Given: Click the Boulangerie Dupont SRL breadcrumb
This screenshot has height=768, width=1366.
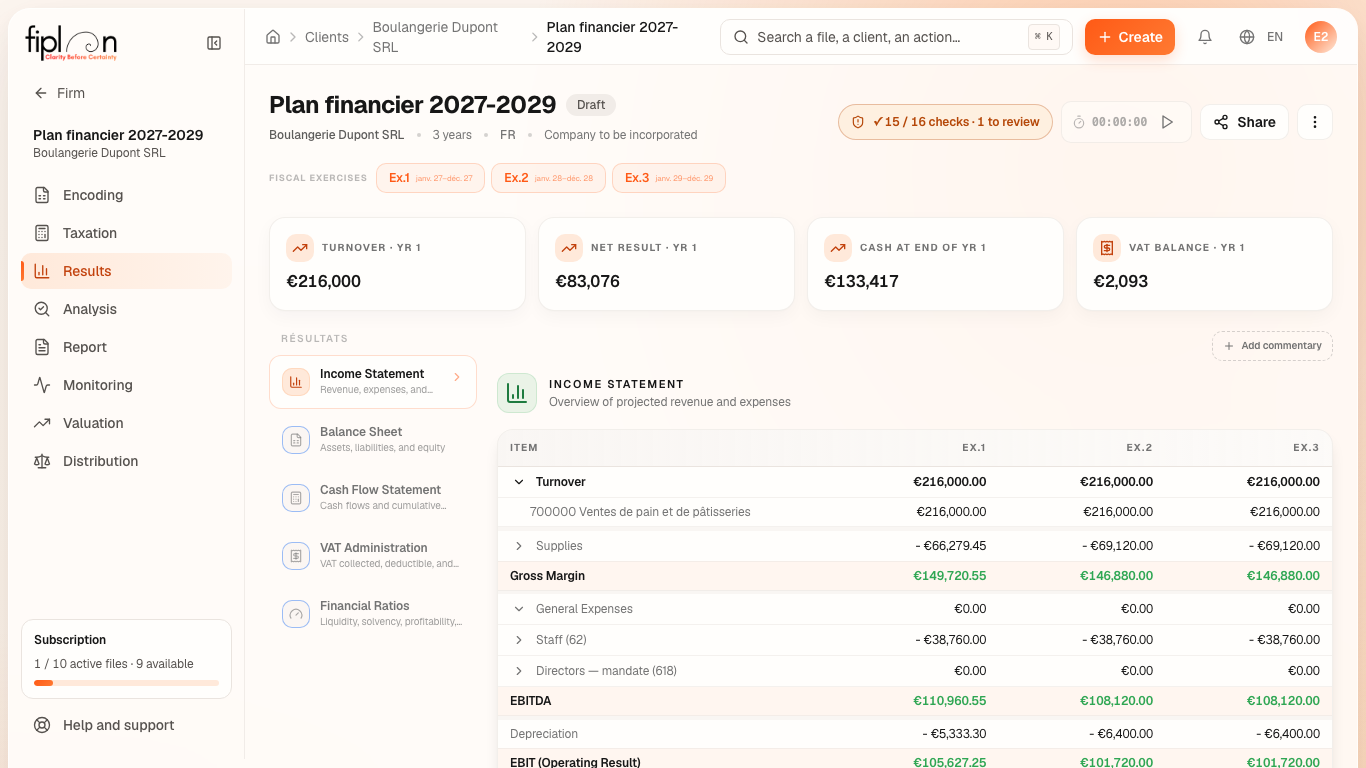Looking at the screenshot, I should 435,37.
